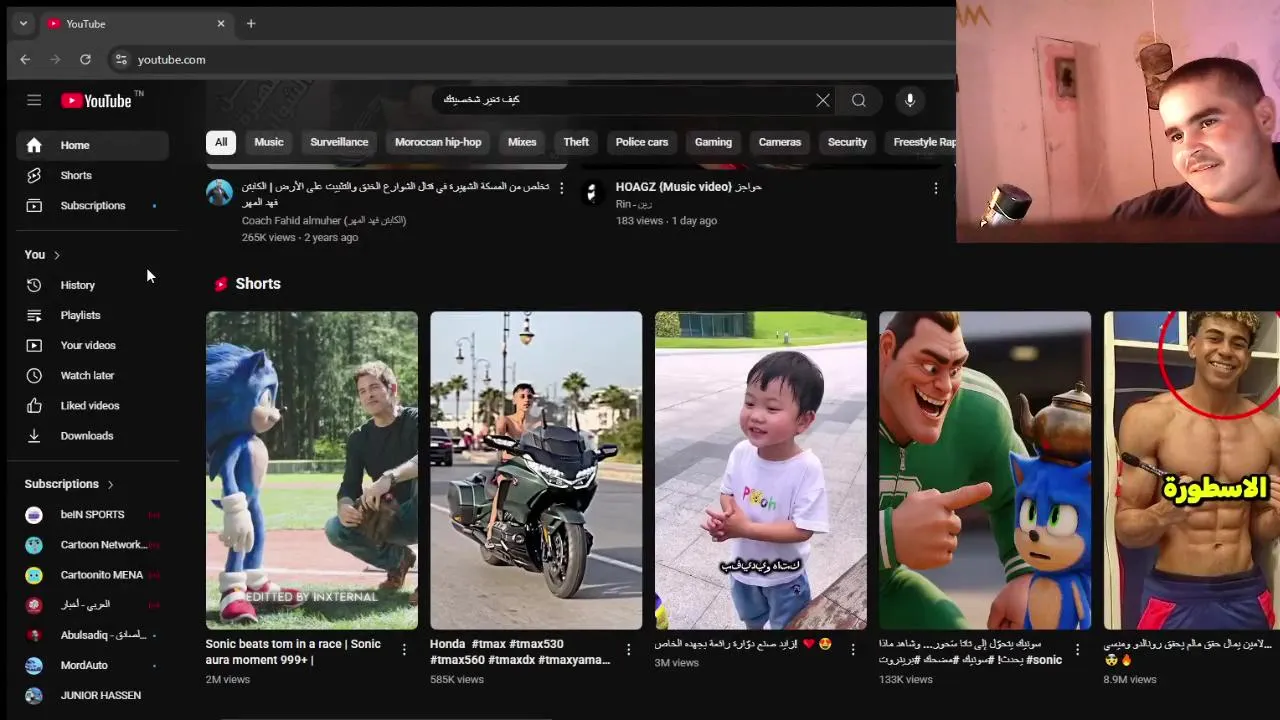Click Coach Fahid almuher channel name

click(x=324, y=220)
